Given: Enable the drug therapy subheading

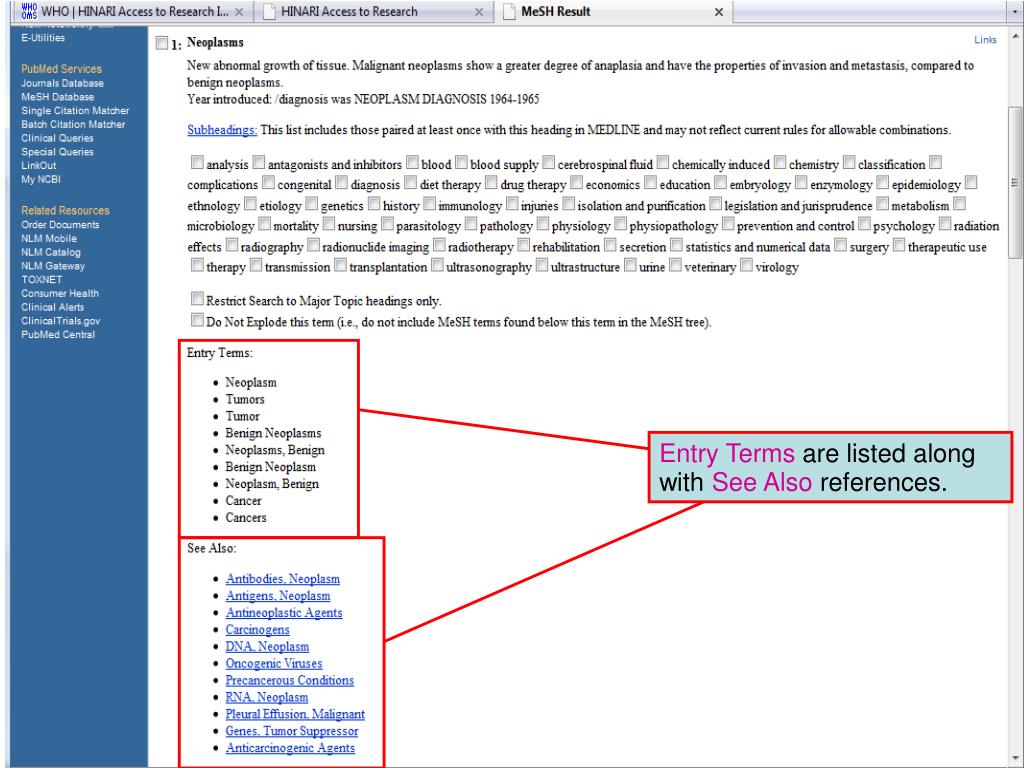Looking at the screenshot, I should [x=491, y=183].
